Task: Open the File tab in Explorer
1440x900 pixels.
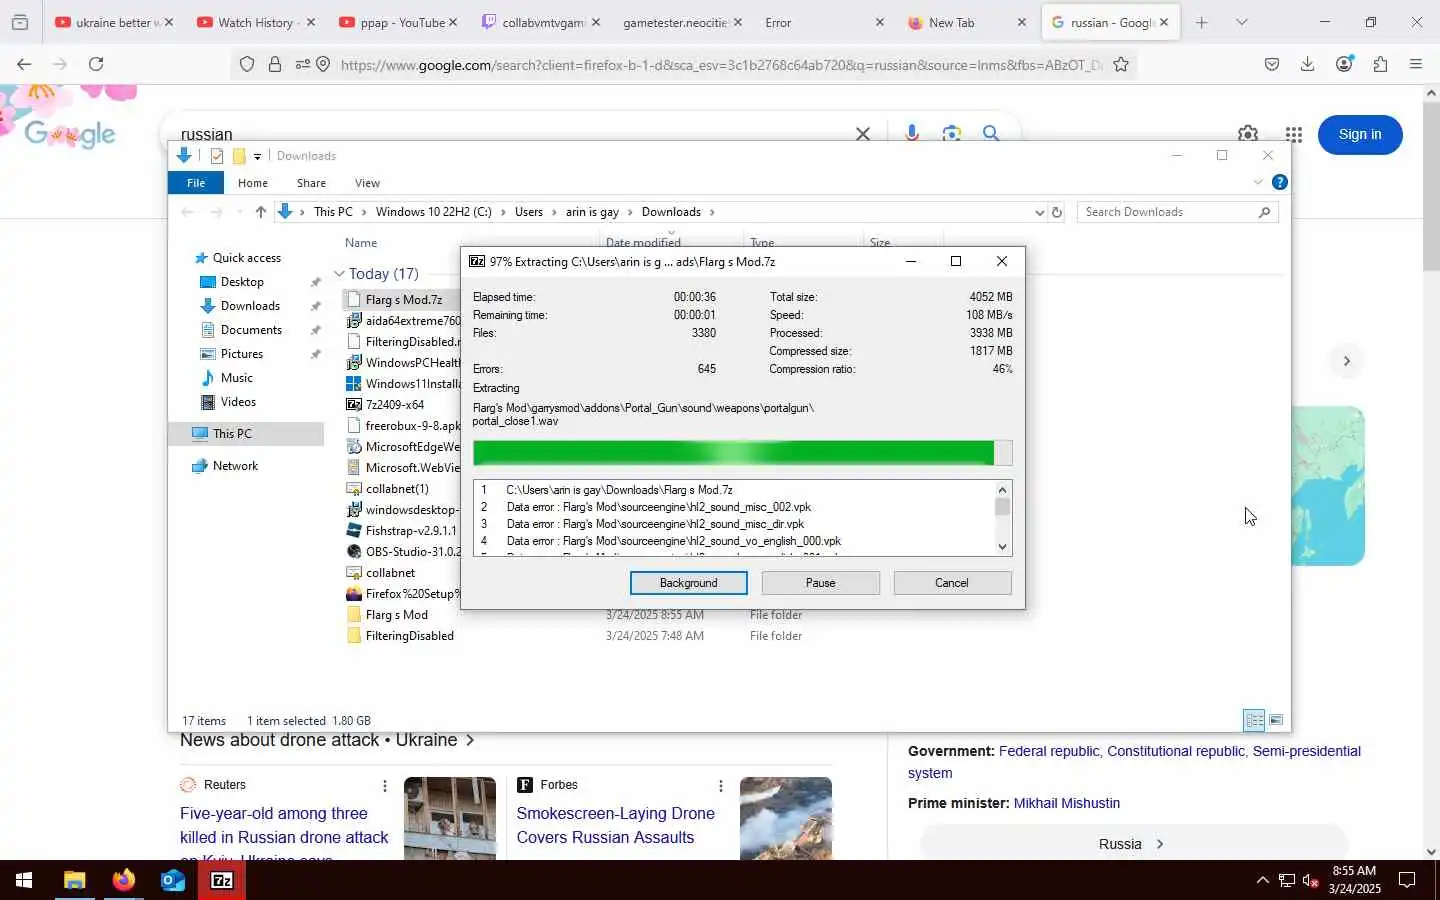Action: click(196, 183)
